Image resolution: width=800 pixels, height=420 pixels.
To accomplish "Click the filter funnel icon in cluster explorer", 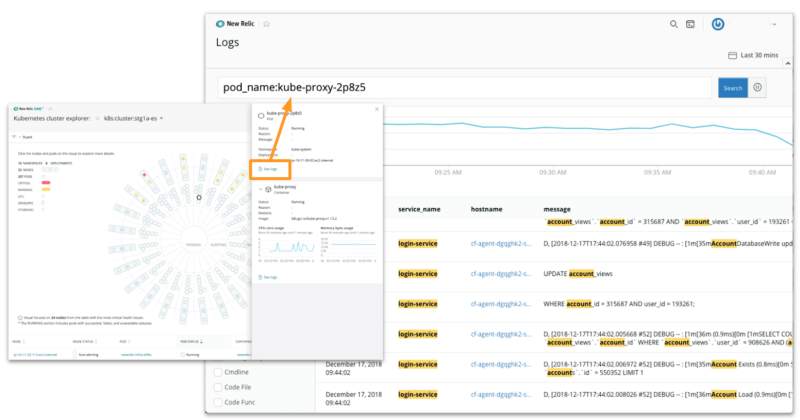I will [14, 137].
